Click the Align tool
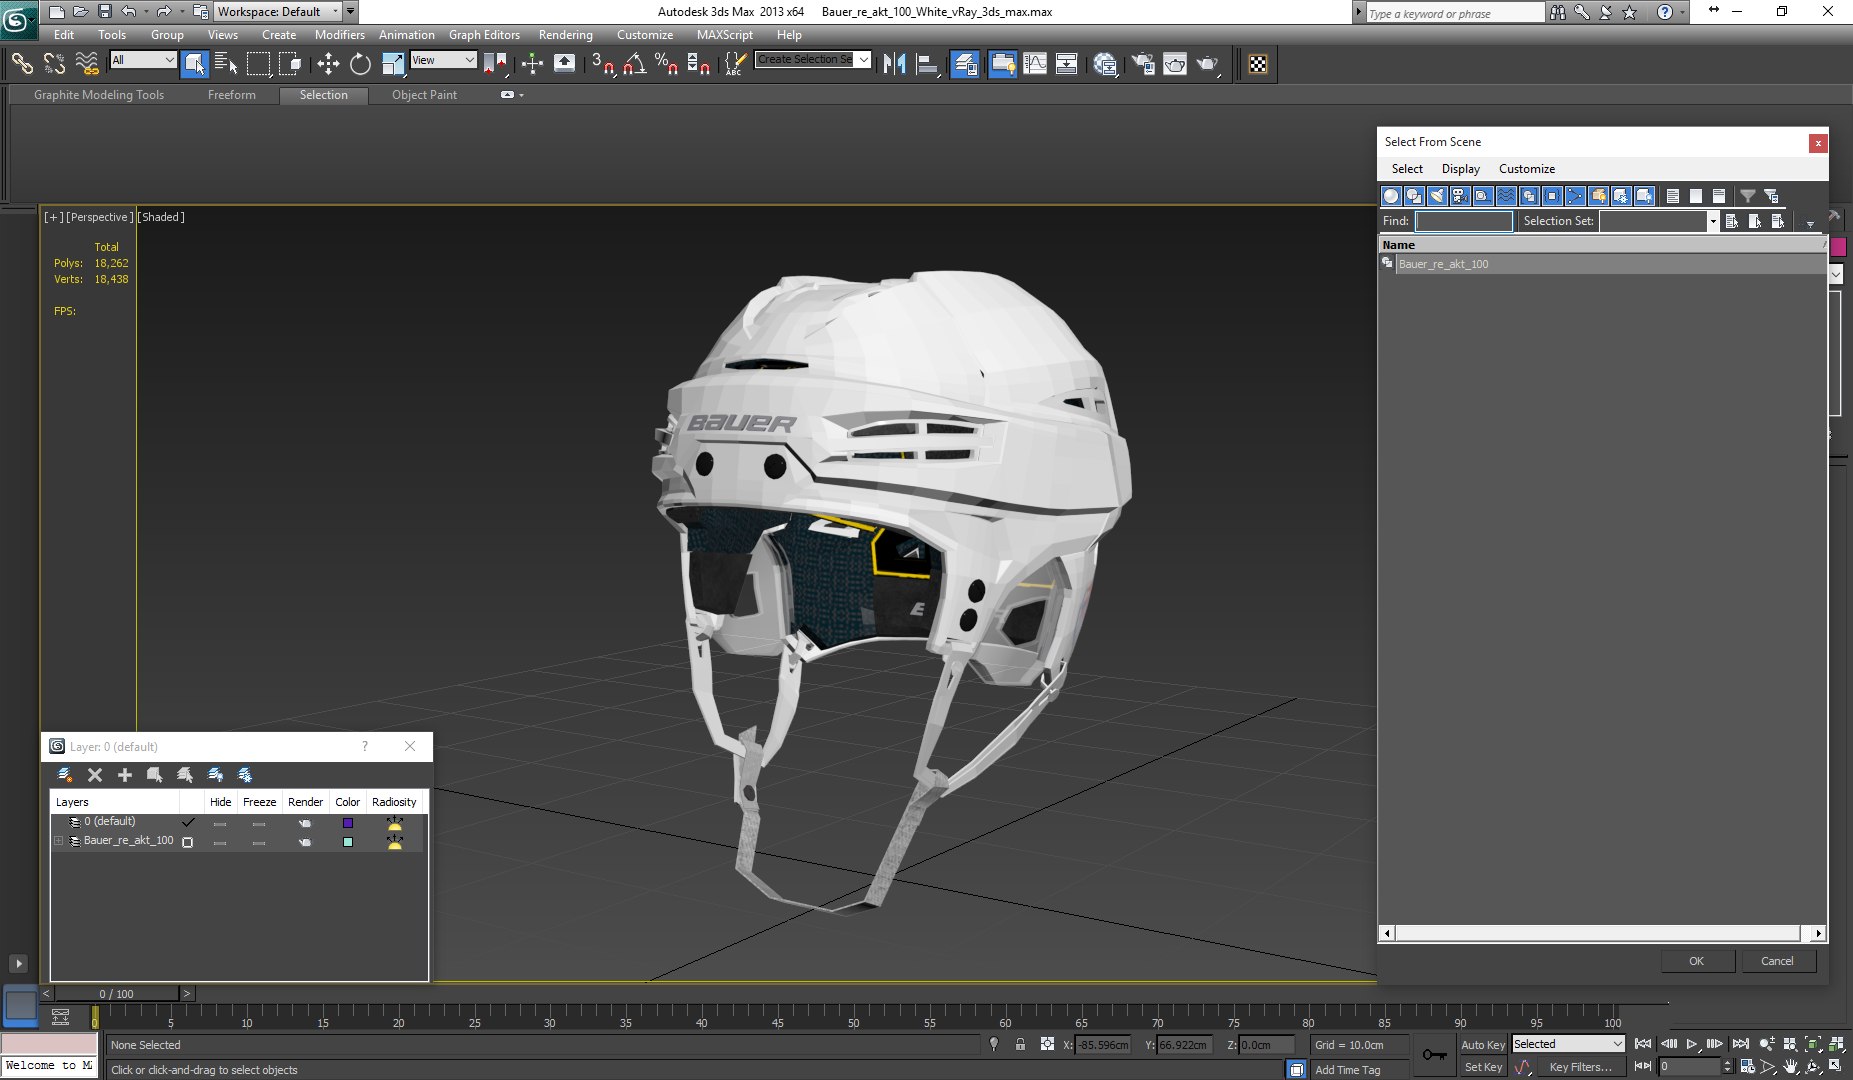 (x=927, y=64)
